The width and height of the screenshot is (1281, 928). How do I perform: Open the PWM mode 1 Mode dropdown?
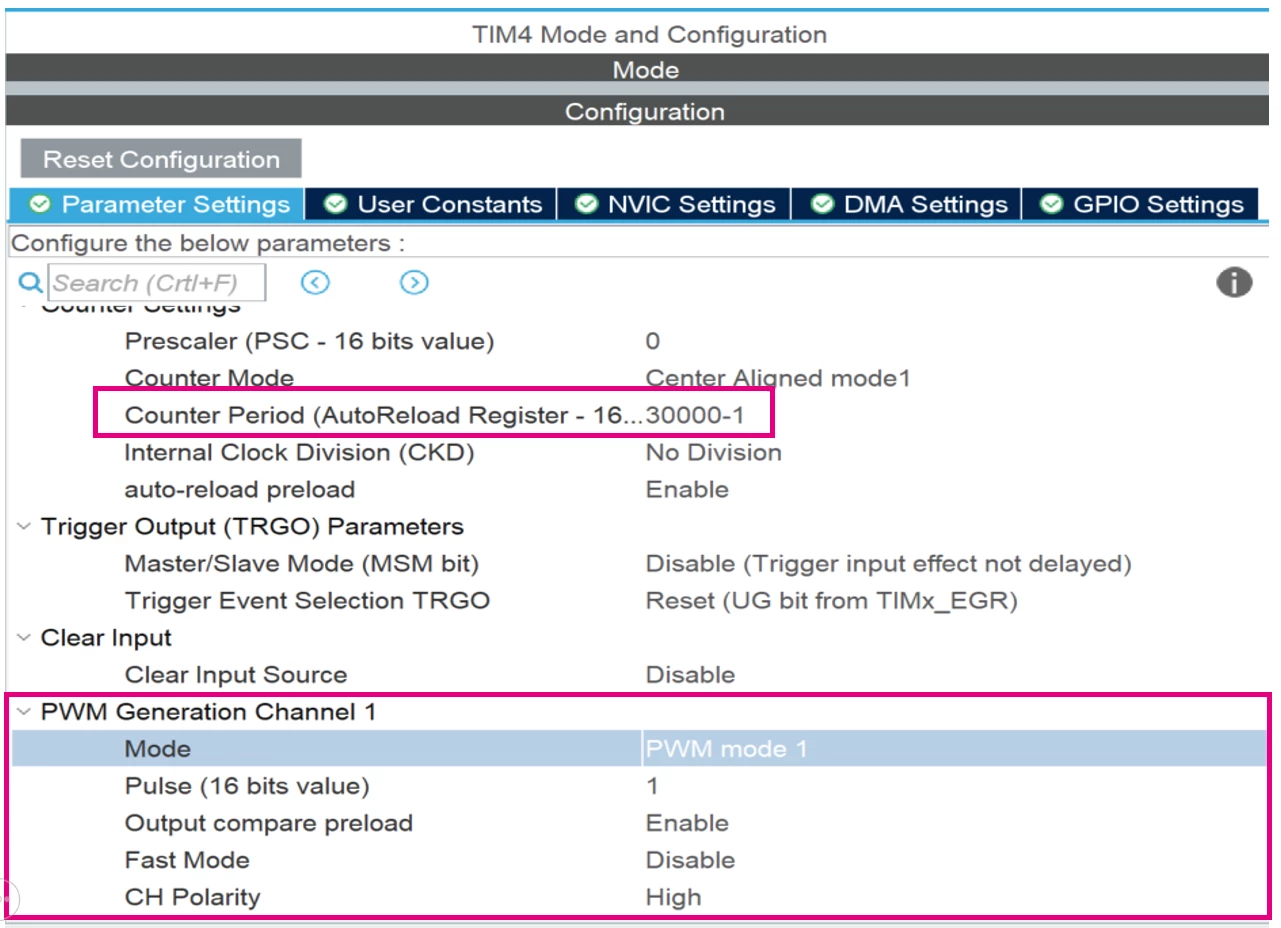(x=954, y=749)
